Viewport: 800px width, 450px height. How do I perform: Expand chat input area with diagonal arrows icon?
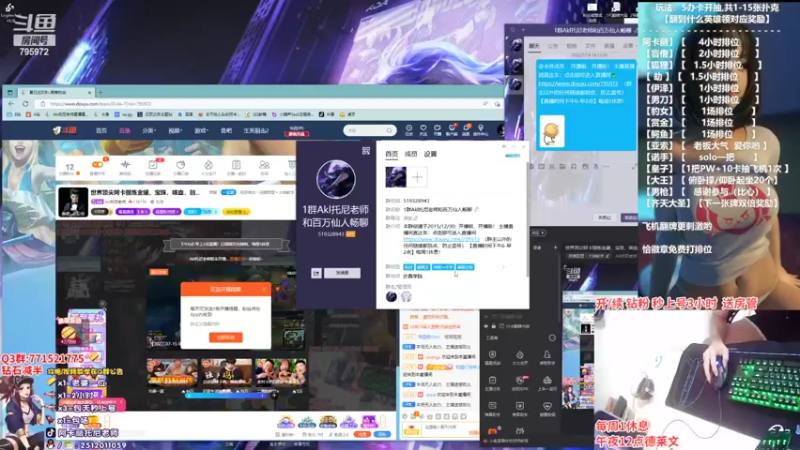point(634,166)
